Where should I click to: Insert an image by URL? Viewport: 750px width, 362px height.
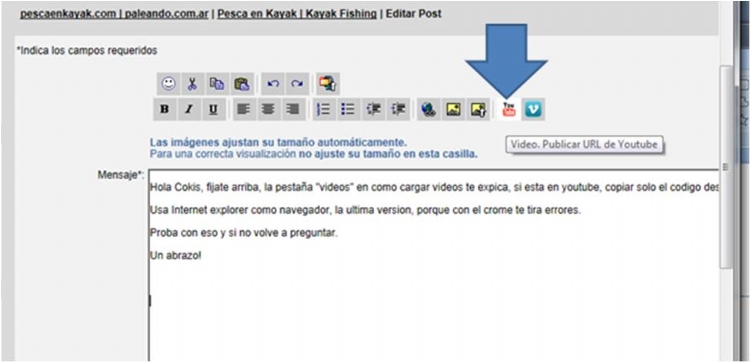[x=453, y=110]
